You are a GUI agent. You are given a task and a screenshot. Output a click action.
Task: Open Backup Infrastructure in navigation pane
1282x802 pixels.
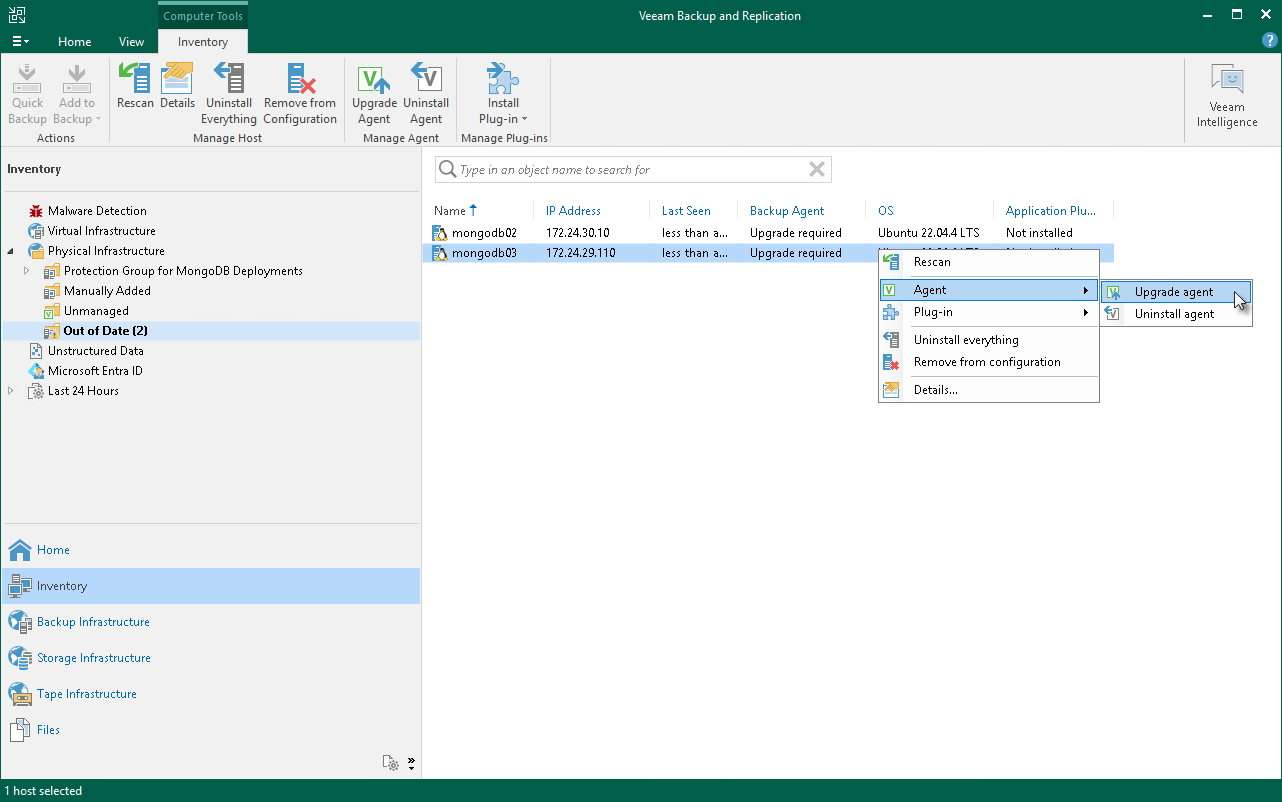click(93, 622)
